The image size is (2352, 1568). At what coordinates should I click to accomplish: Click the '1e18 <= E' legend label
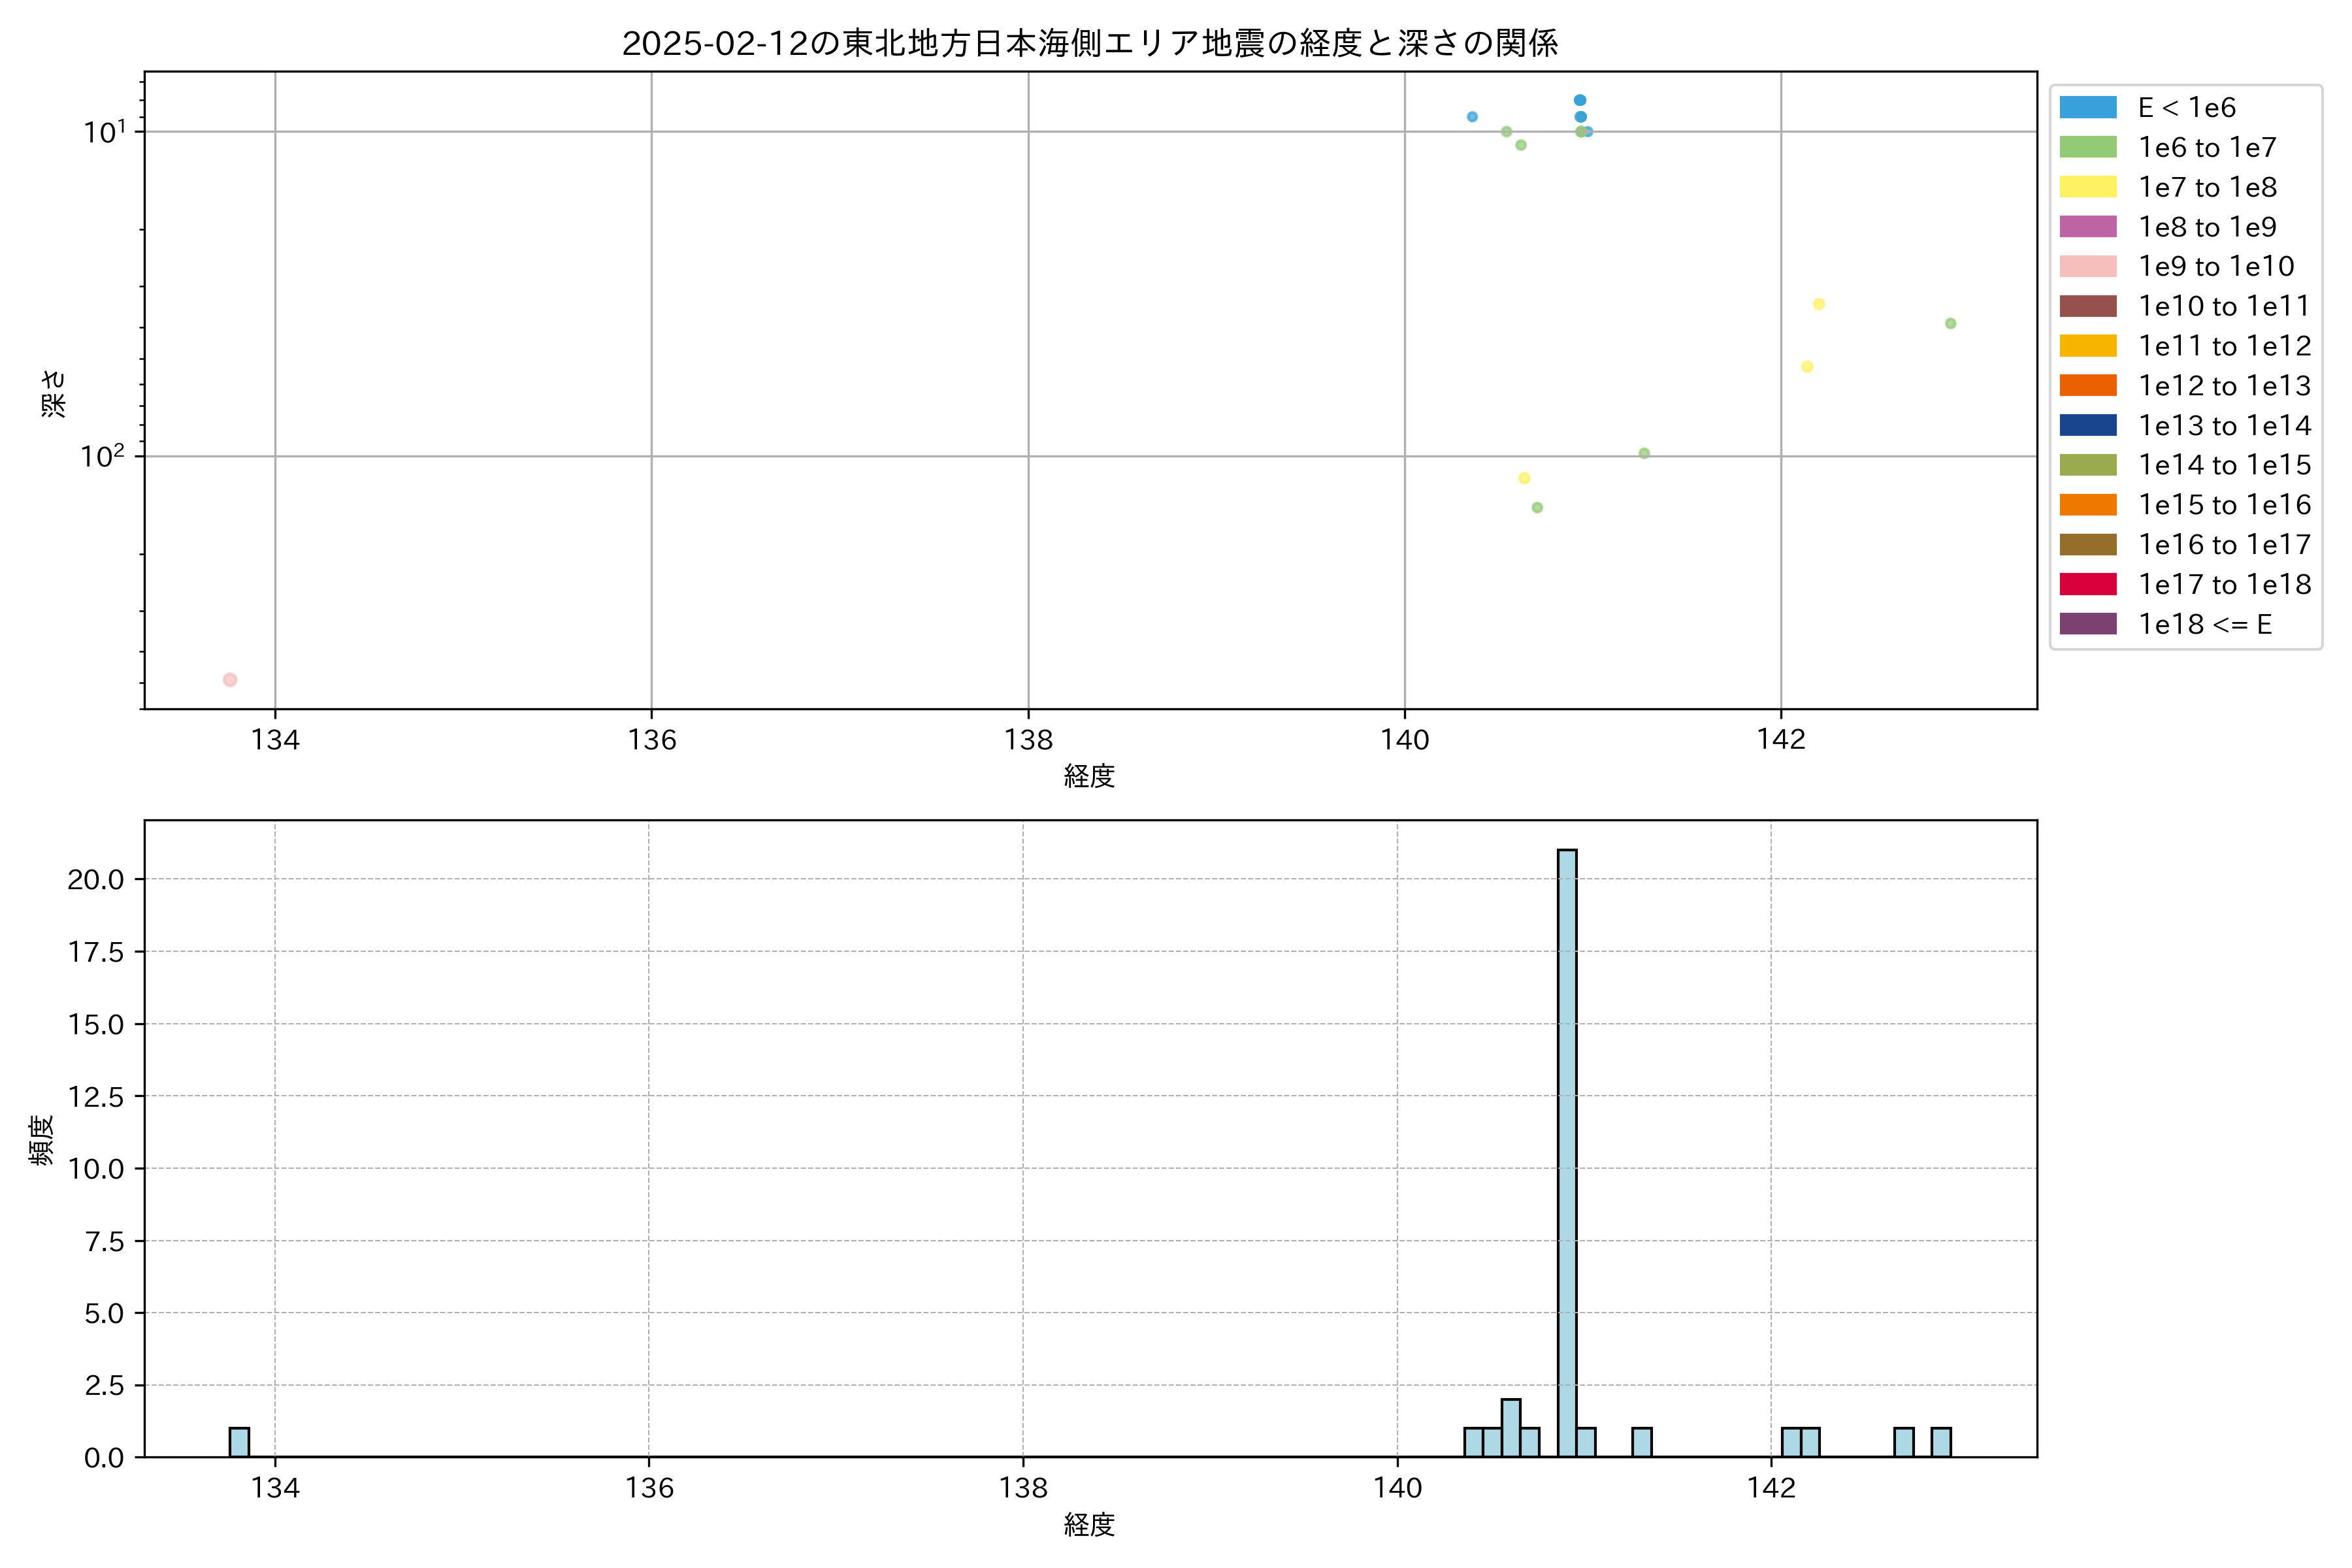point(2204,625)
